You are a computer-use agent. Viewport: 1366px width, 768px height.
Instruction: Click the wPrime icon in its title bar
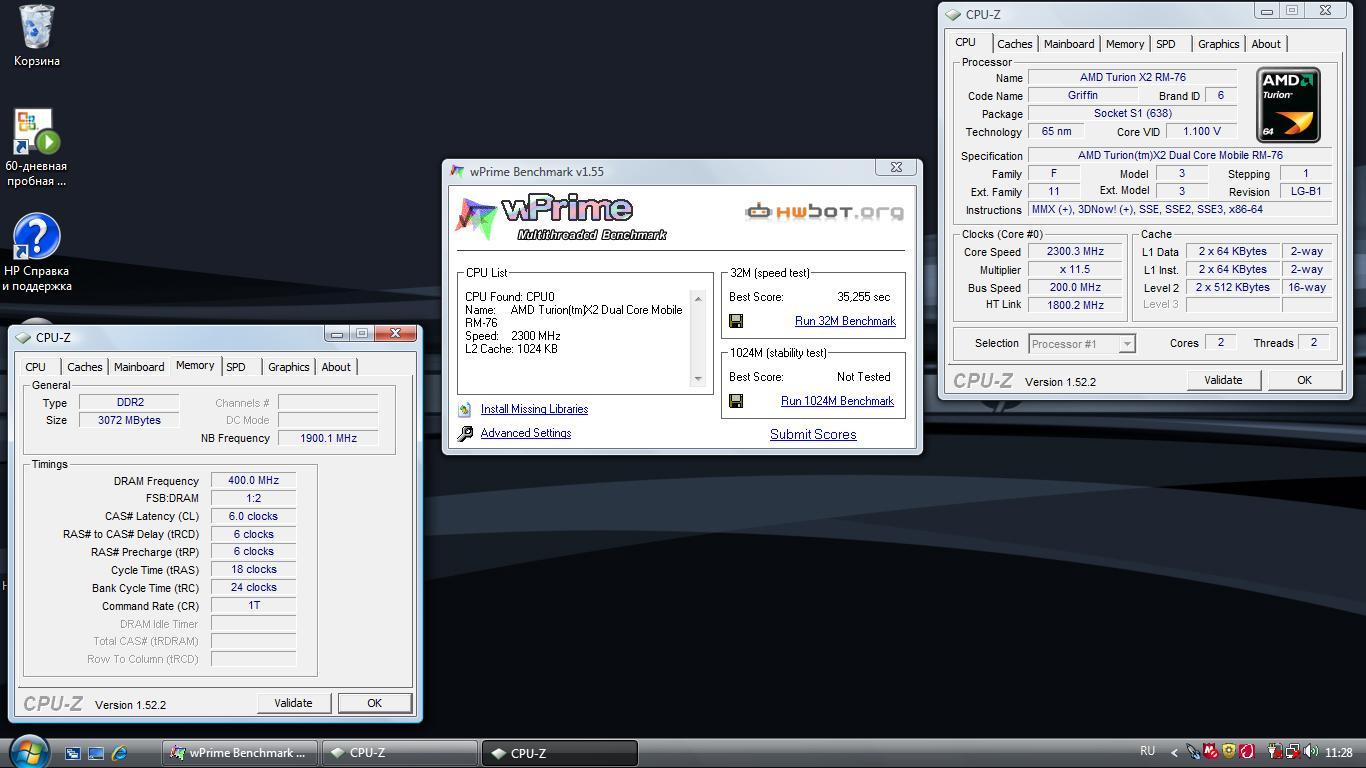[457, 171]
